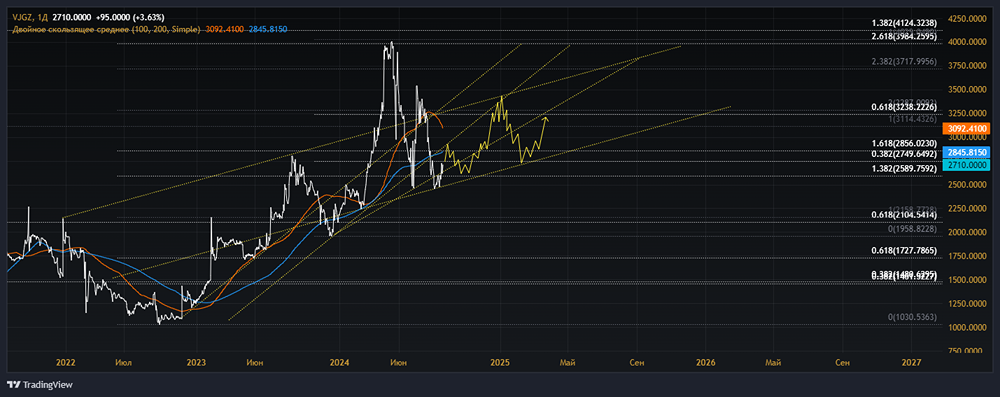Click the 2027 label on time axis
The height and width of the screenshot is (397, 1000).
(x=912, y=362)
